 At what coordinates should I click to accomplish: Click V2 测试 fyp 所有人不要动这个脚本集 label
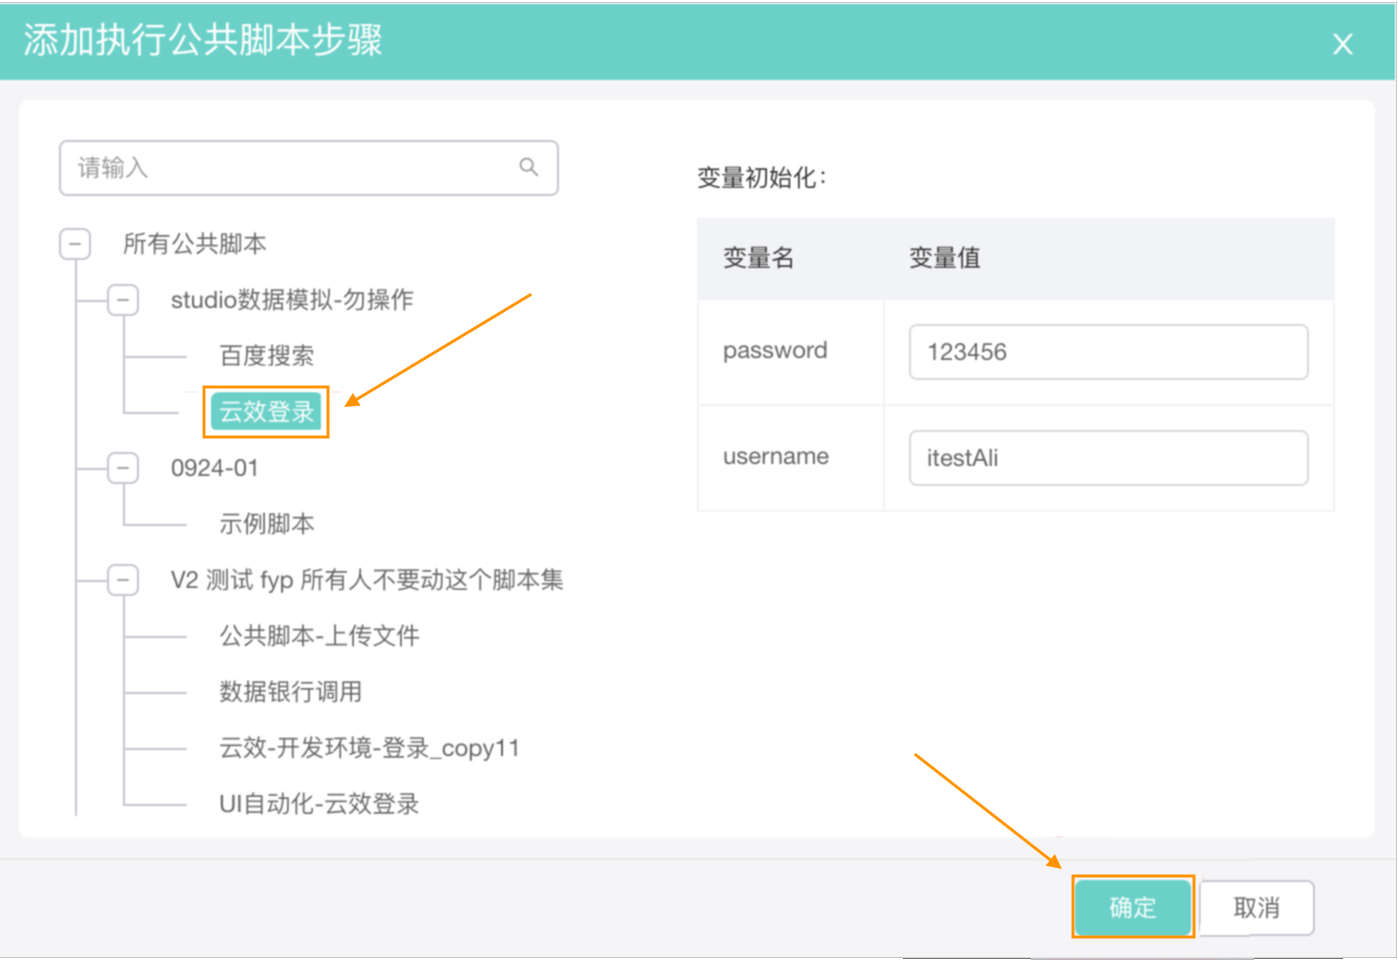coord(367,580)
